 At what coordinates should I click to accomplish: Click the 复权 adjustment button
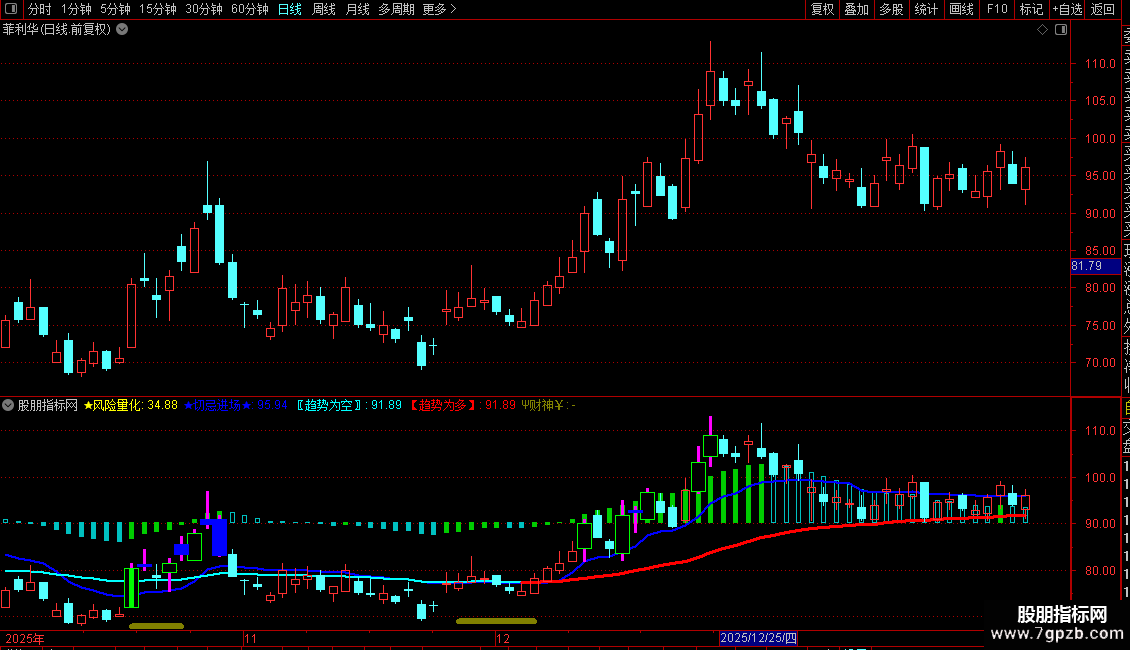822,9
